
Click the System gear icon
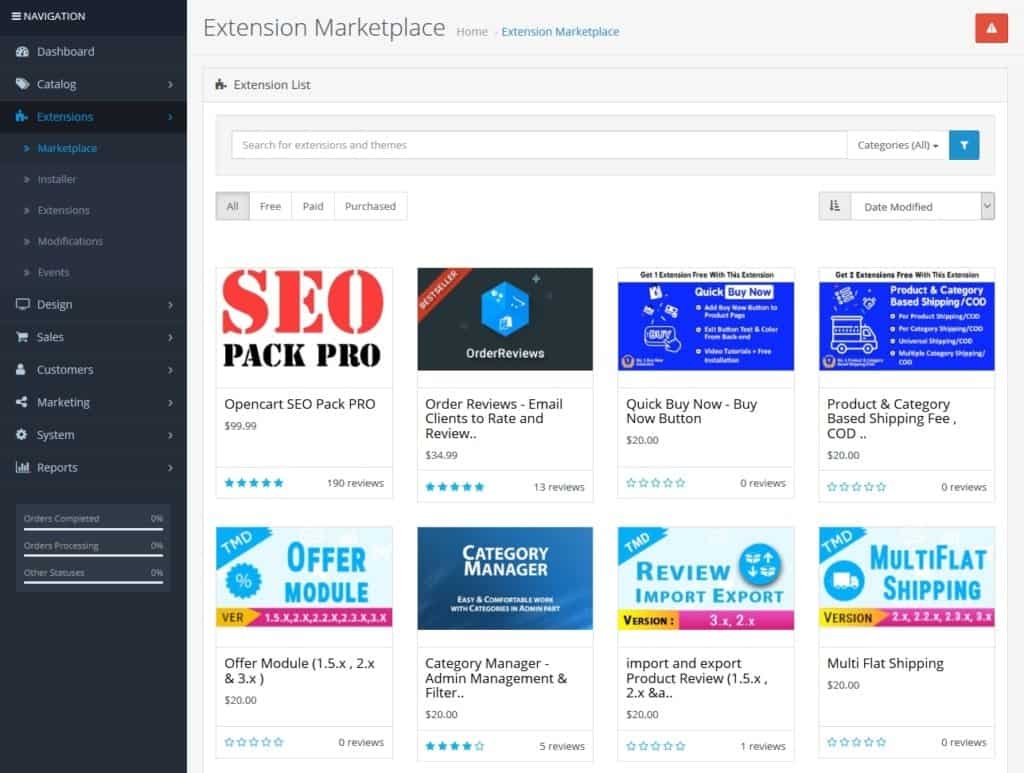pos(22,435)
